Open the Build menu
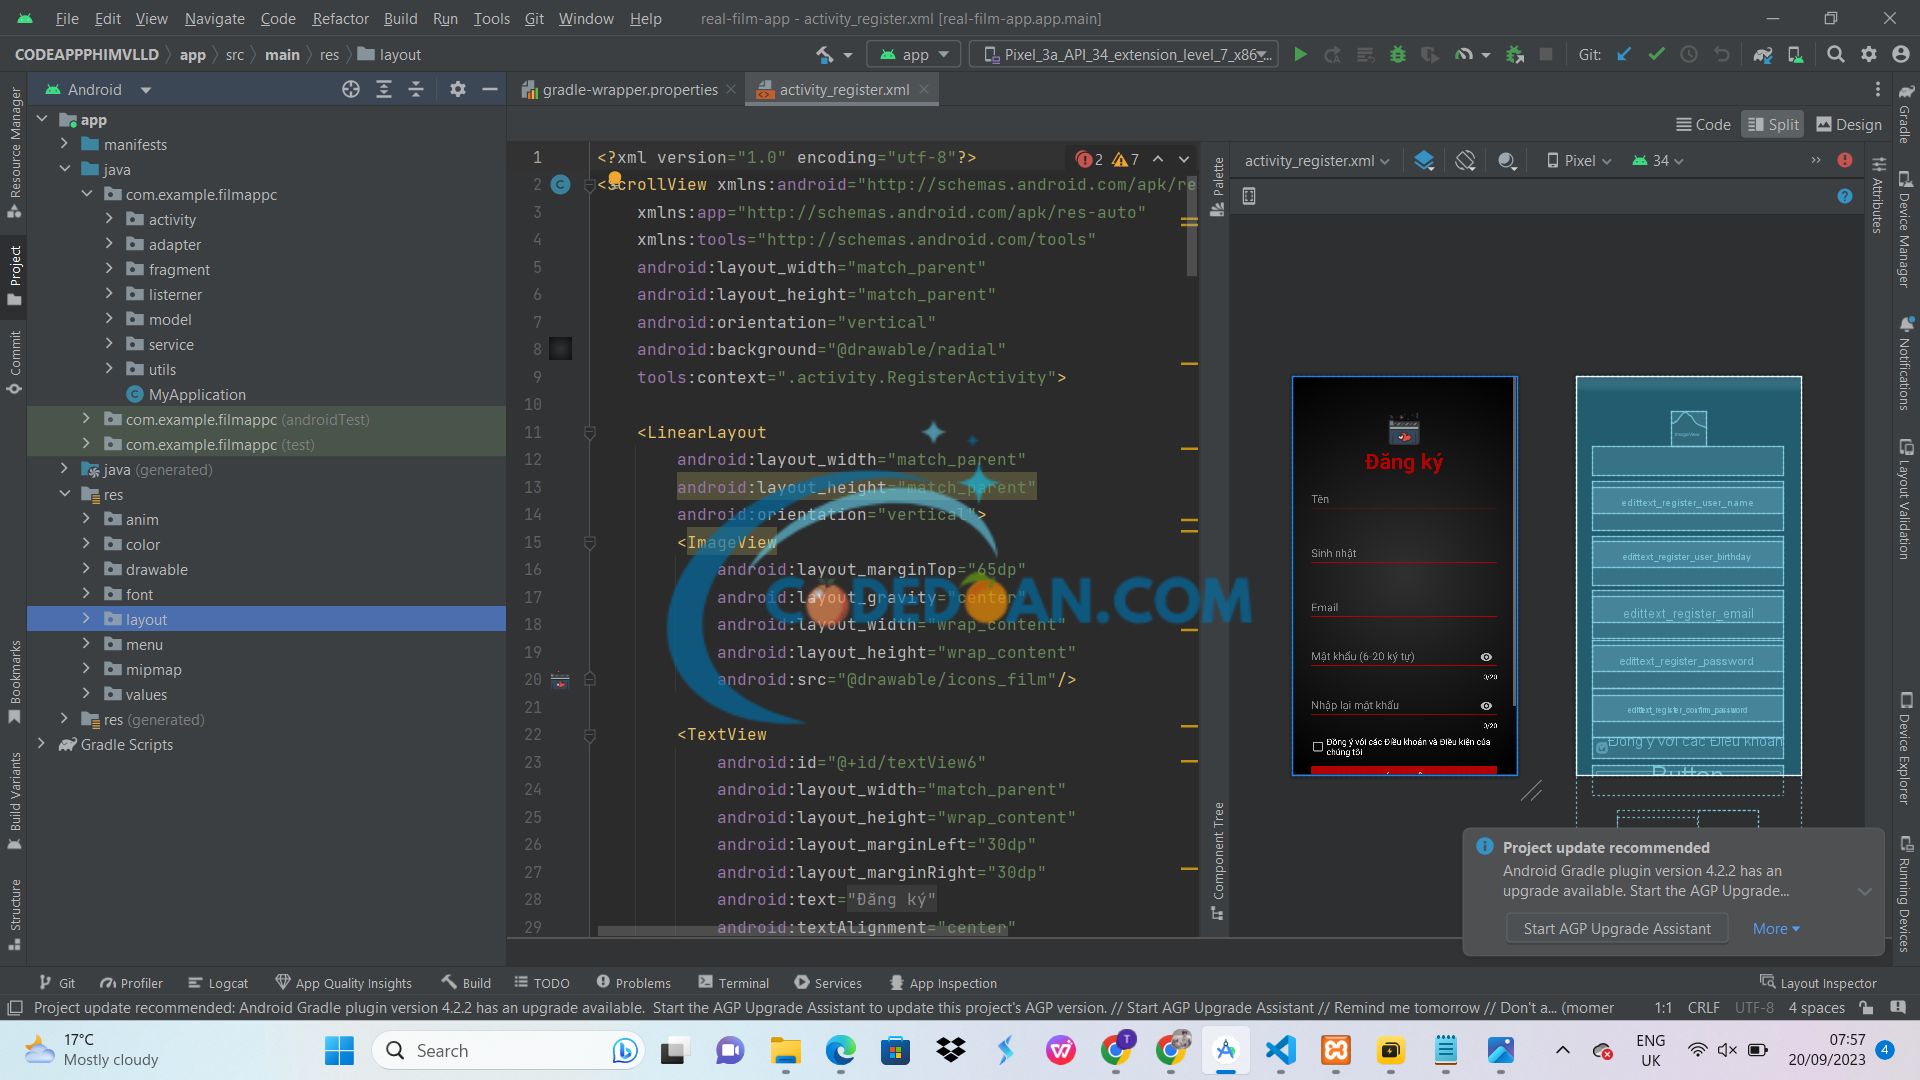 tap(400, 19)
